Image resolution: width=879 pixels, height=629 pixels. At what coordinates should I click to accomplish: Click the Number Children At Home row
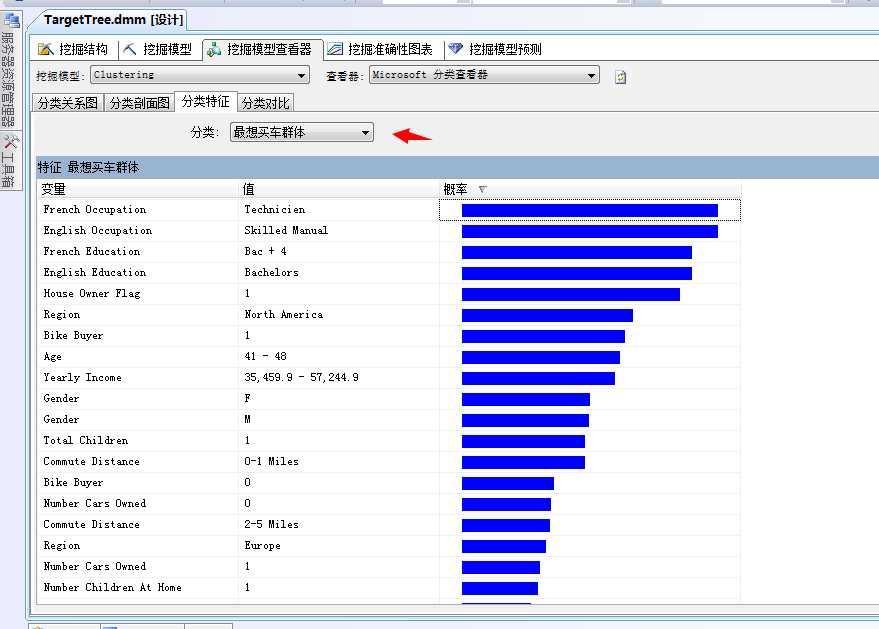[389, 588]
